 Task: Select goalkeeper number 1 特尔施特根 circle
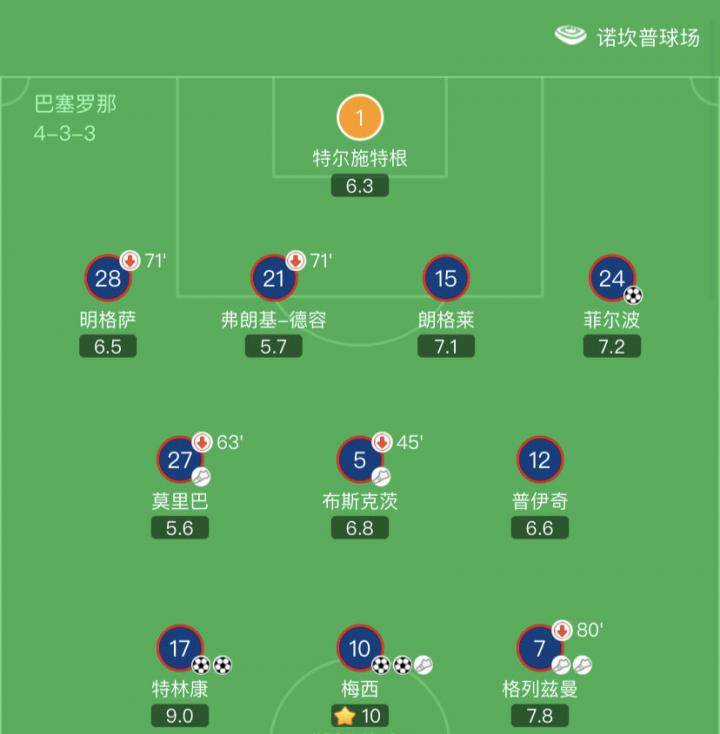tap(360, 118)
